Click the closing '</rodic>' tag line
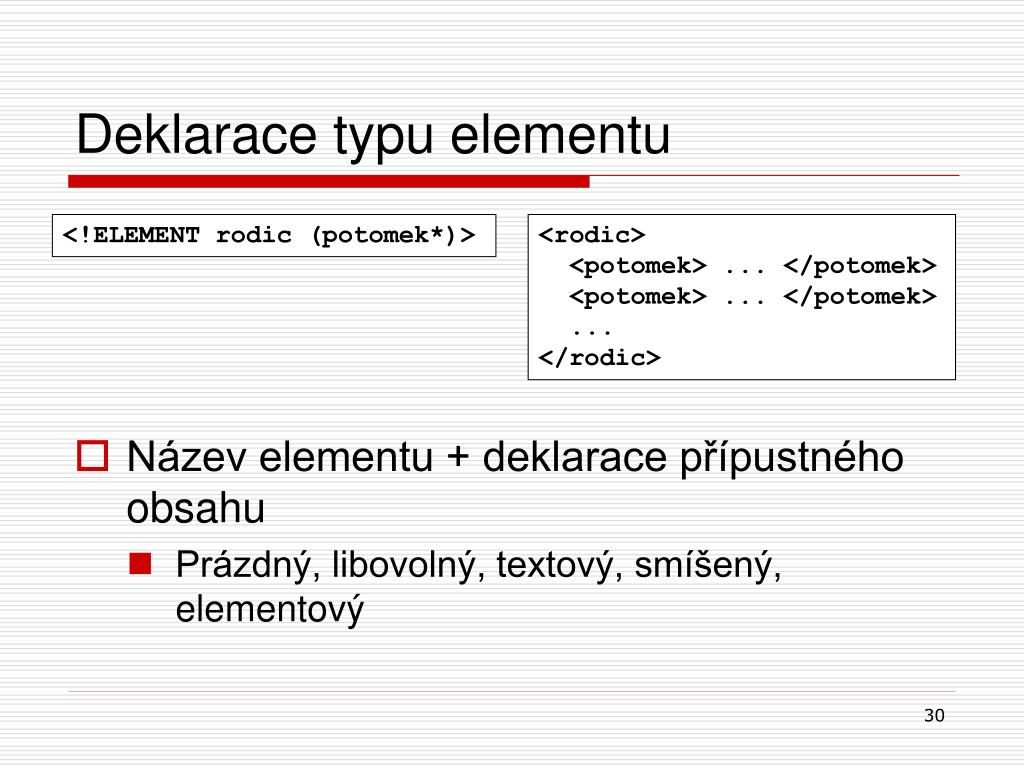The image size is (1024, 768). click(599, 357)
